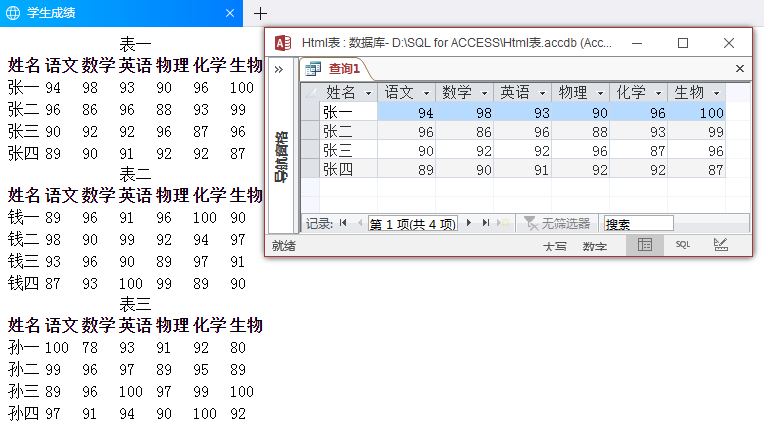This screenshot has width=764, height=421.
Task: Click the 搜索 search box
Action: [x=638, y=224]
